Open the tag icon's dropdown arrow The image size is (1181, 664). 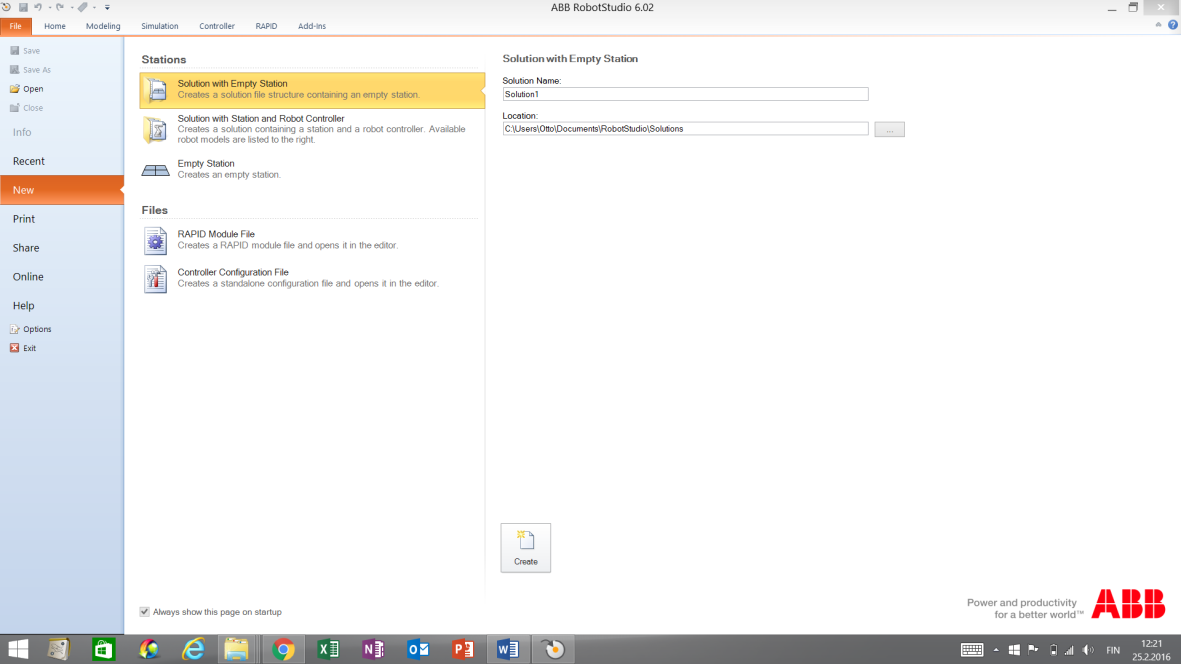point(94,8)
